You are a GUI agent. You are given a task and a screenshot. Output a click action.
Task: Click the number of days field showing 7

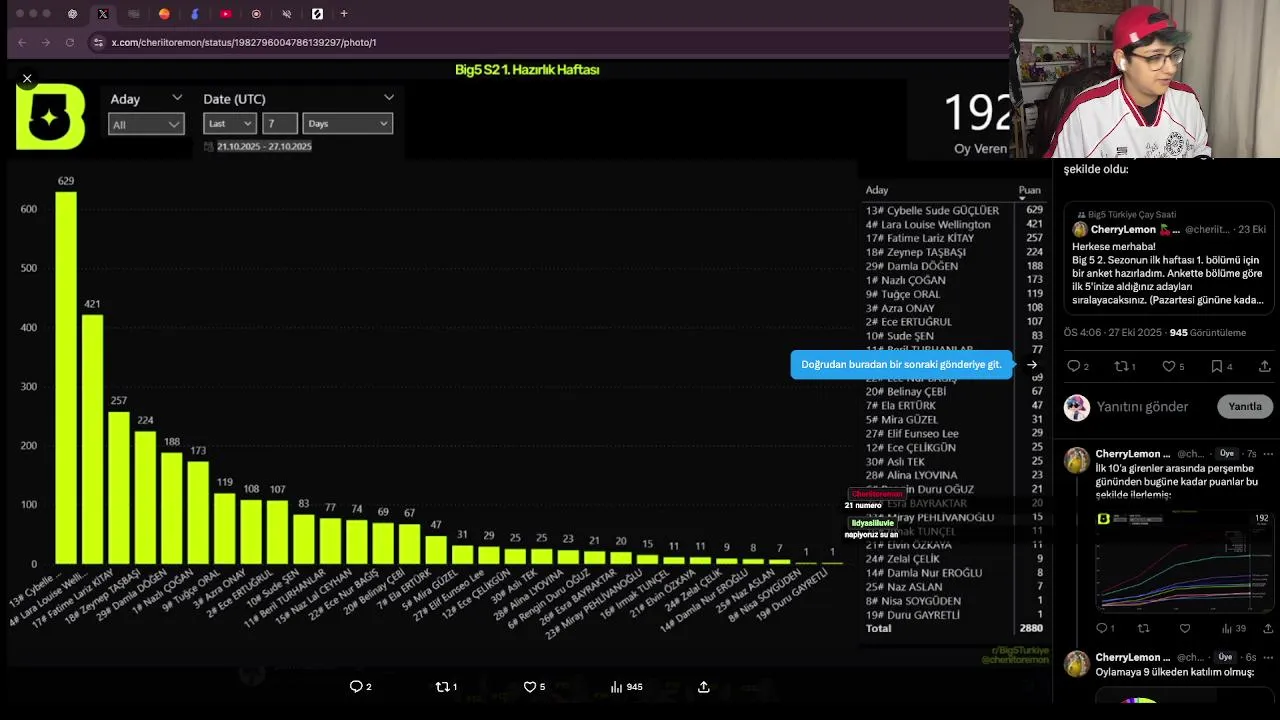pos(280,123)
